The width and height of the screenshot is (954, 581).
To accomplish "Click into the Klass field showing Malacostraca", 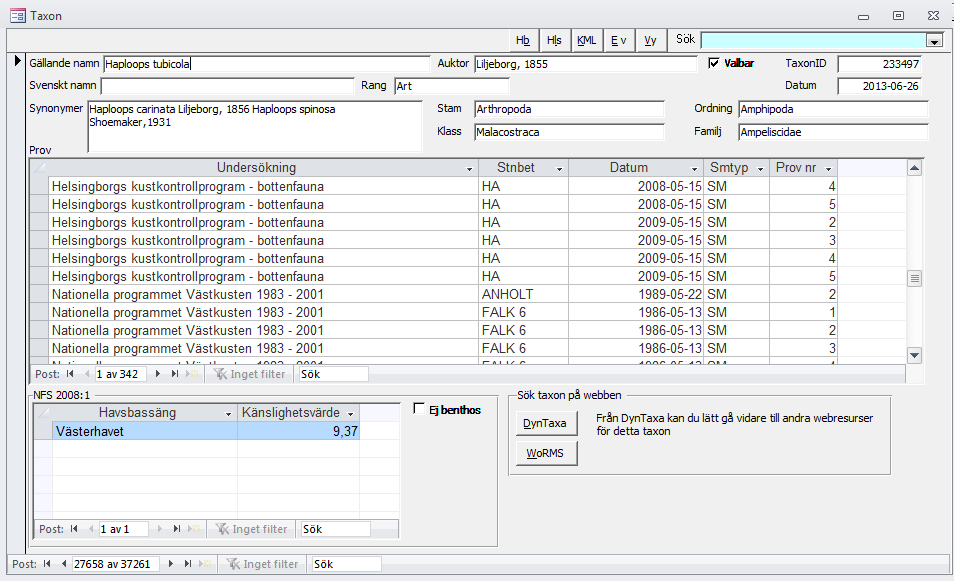I will pos(569,132).
